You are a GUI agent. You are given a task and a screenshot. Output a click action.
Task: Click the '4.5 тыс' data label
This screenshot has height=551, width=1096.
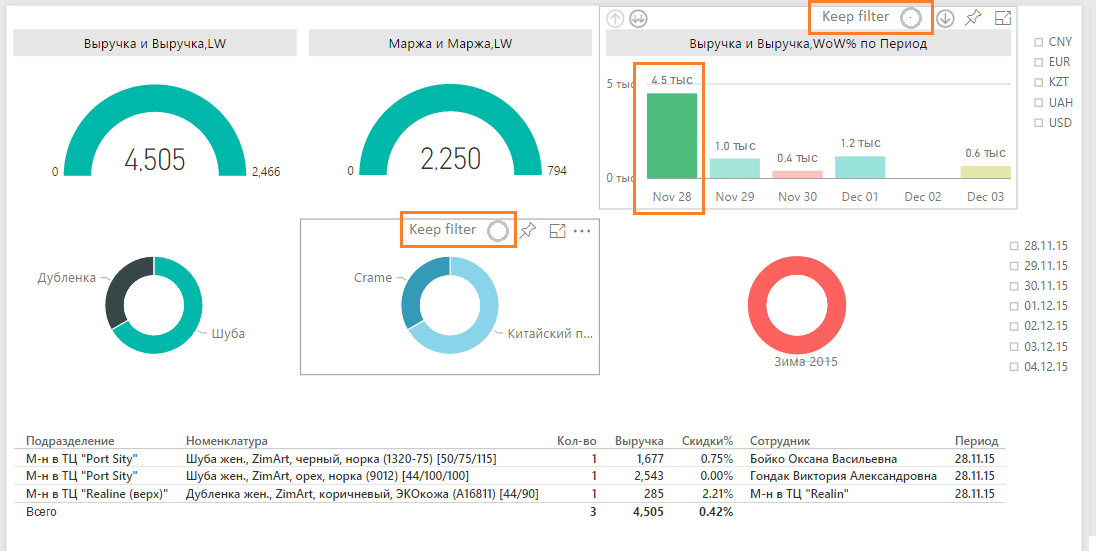click(672, 80)
